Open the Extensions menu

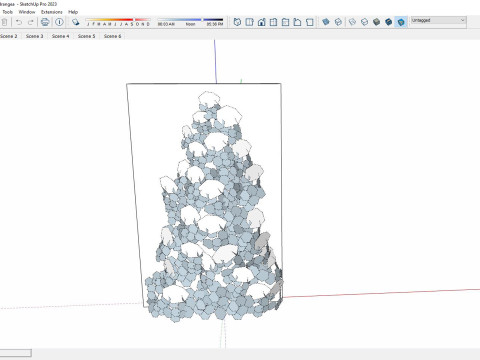coord(52,12)
